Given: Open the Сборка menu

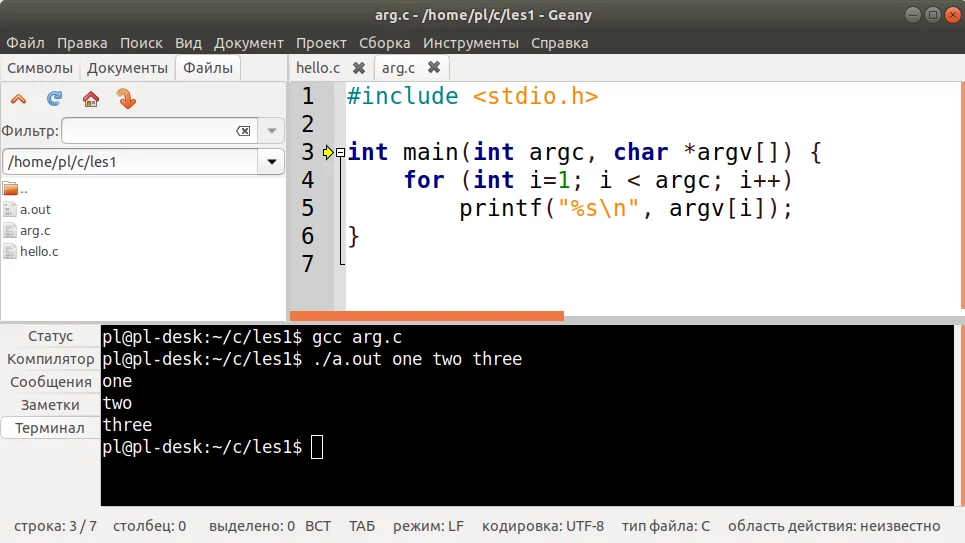Looking at the screenshot, I should pos(384,43).
